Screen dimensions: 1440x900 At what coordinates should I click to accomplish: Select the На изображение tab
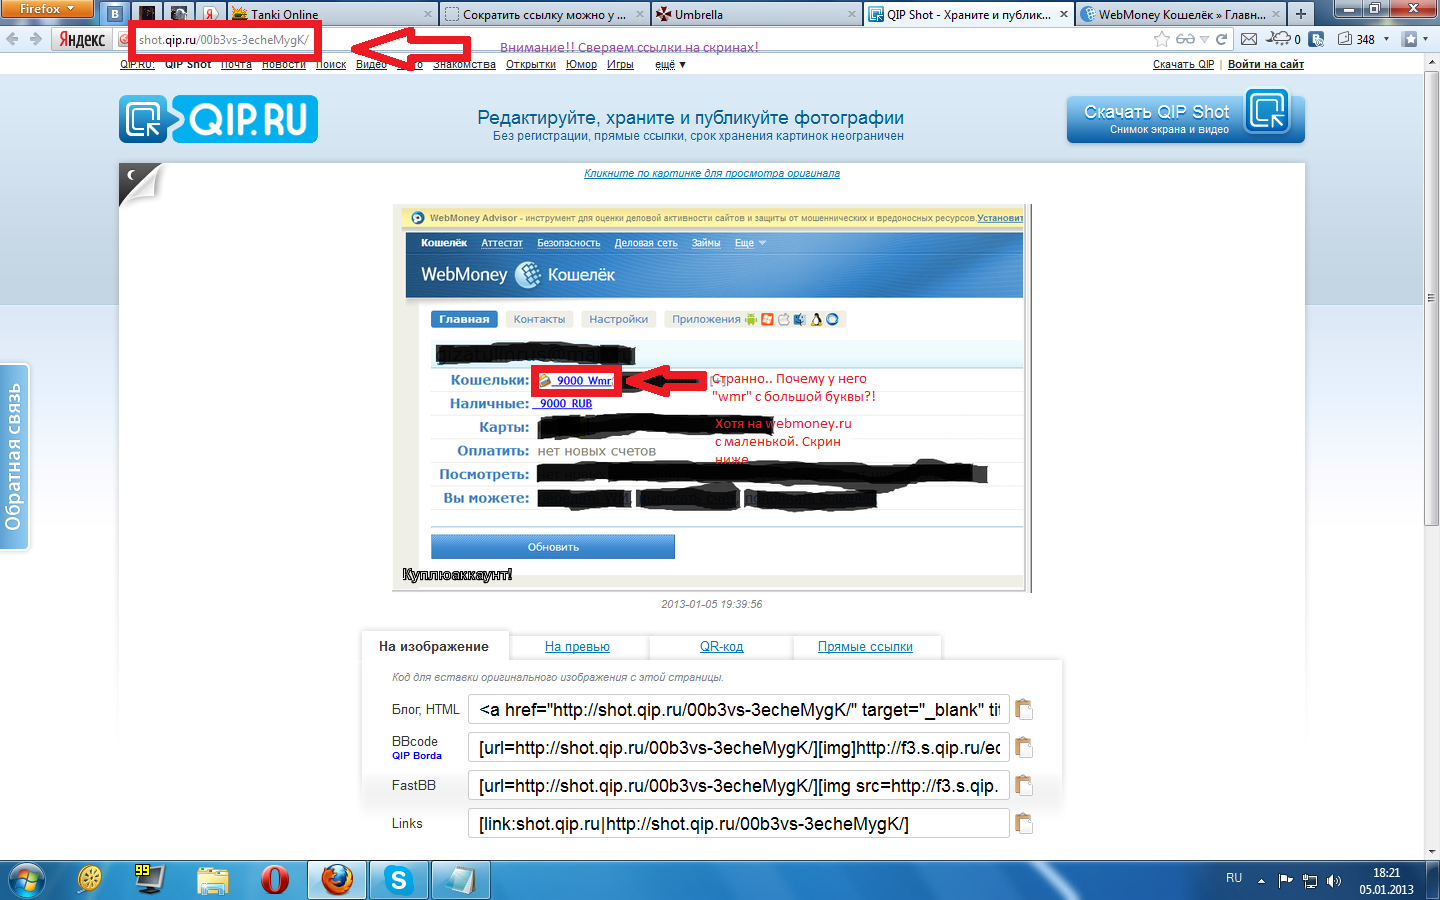(434, 647)
